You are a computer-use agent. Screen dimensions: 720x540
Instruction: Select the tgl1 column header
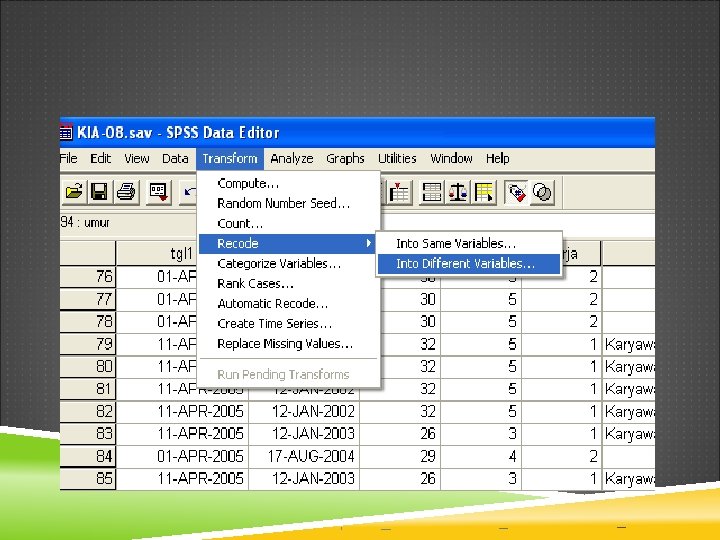157,253
